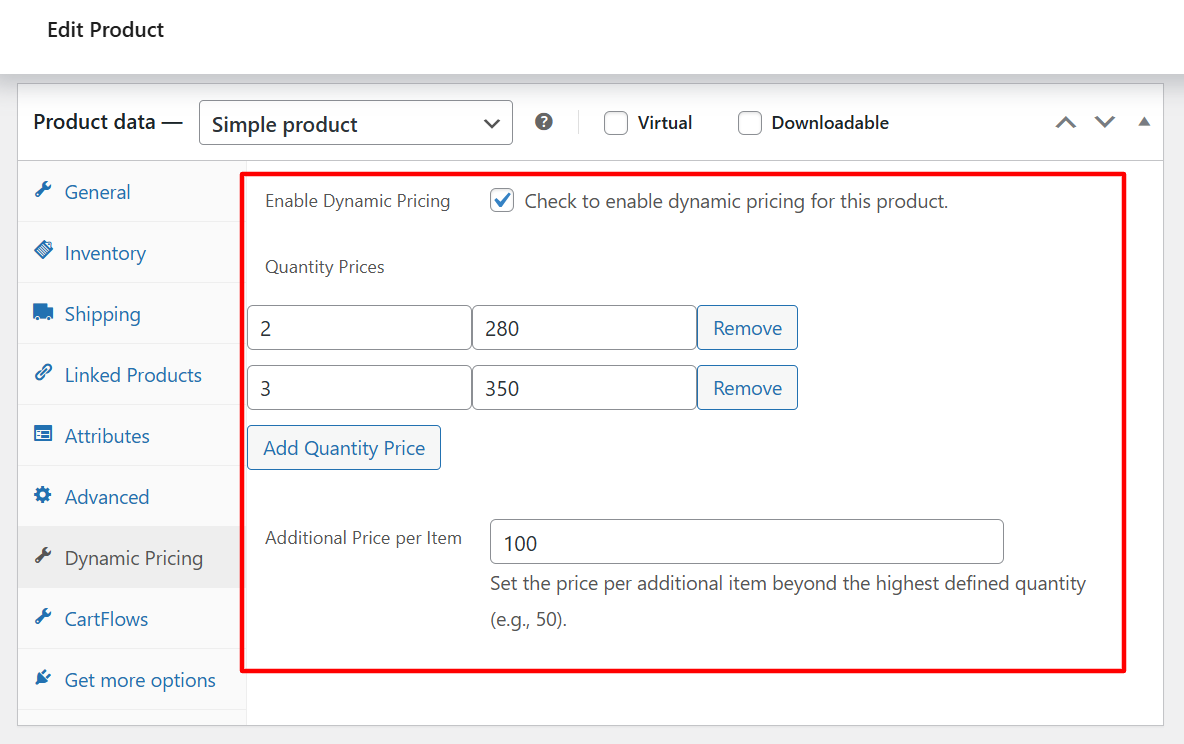Click the Linked Products link icon
Screen dimensions: 1184x744
tap(43, 373)
